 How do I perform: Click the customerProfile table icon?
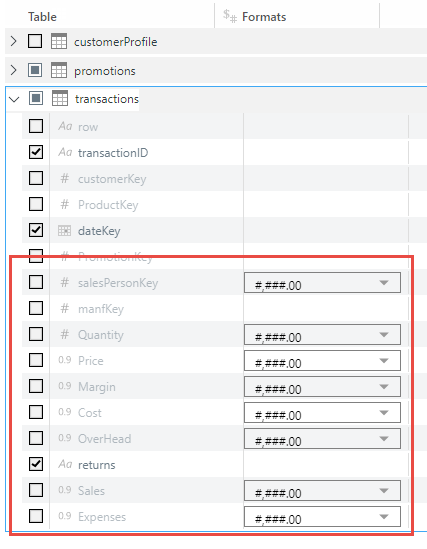pyautogui.click(x=59, y=41)
